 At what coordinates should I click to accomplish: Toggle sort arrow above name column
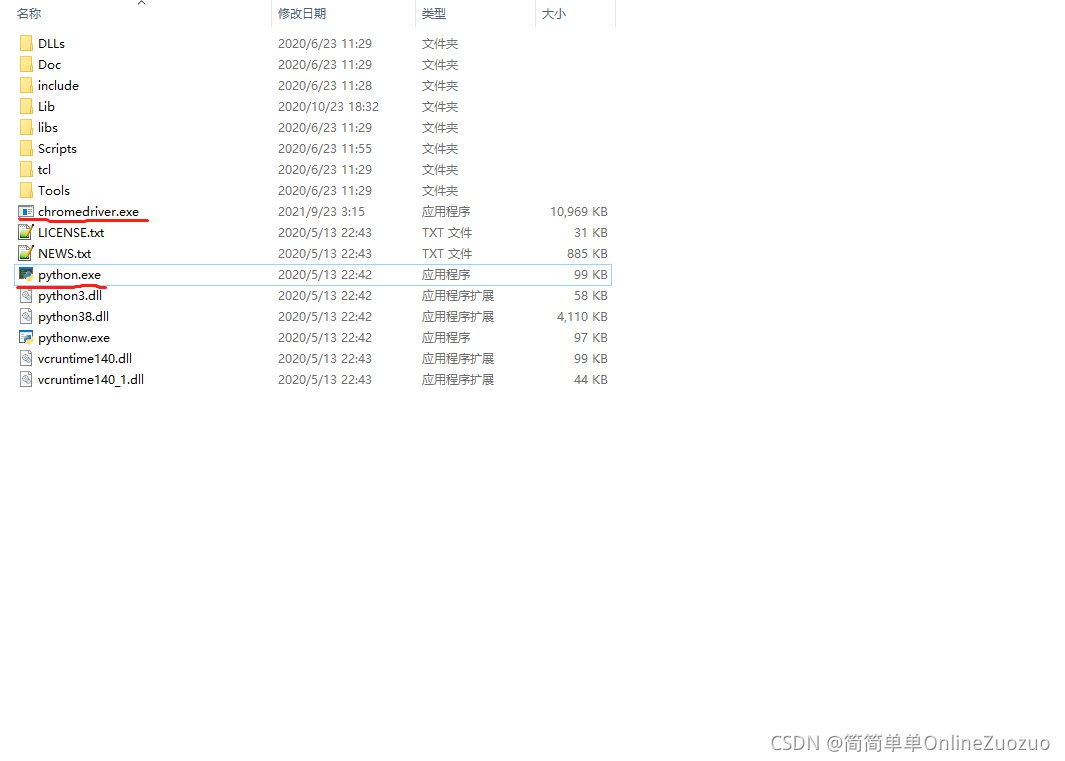(x=141, y=3)
